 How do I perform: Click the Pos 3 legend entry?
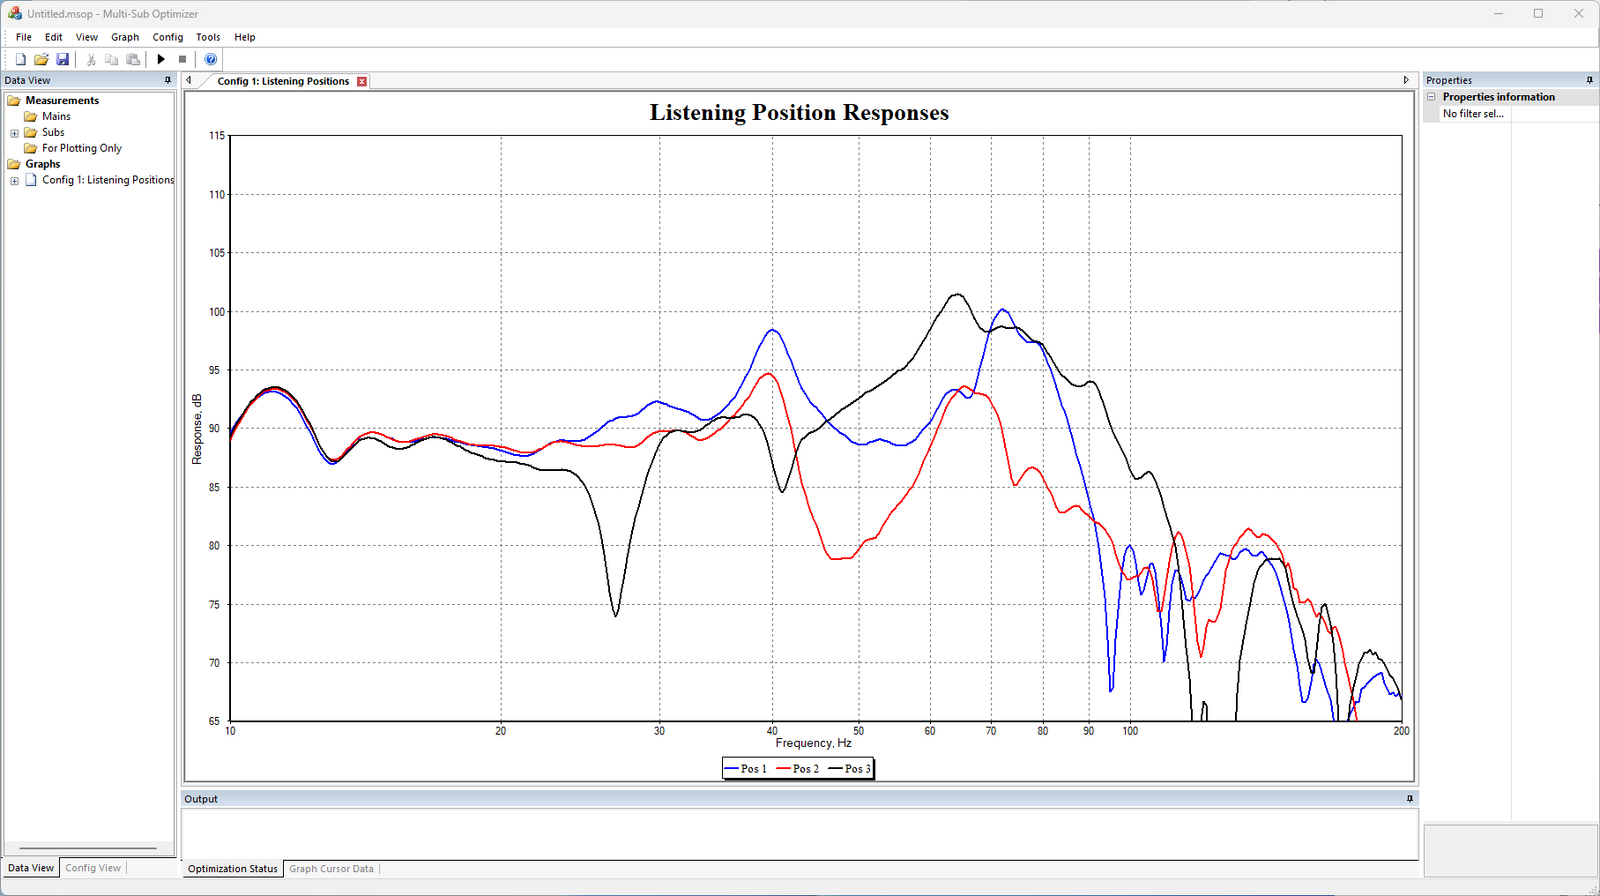pyautogui.click(x=849, y=769)
